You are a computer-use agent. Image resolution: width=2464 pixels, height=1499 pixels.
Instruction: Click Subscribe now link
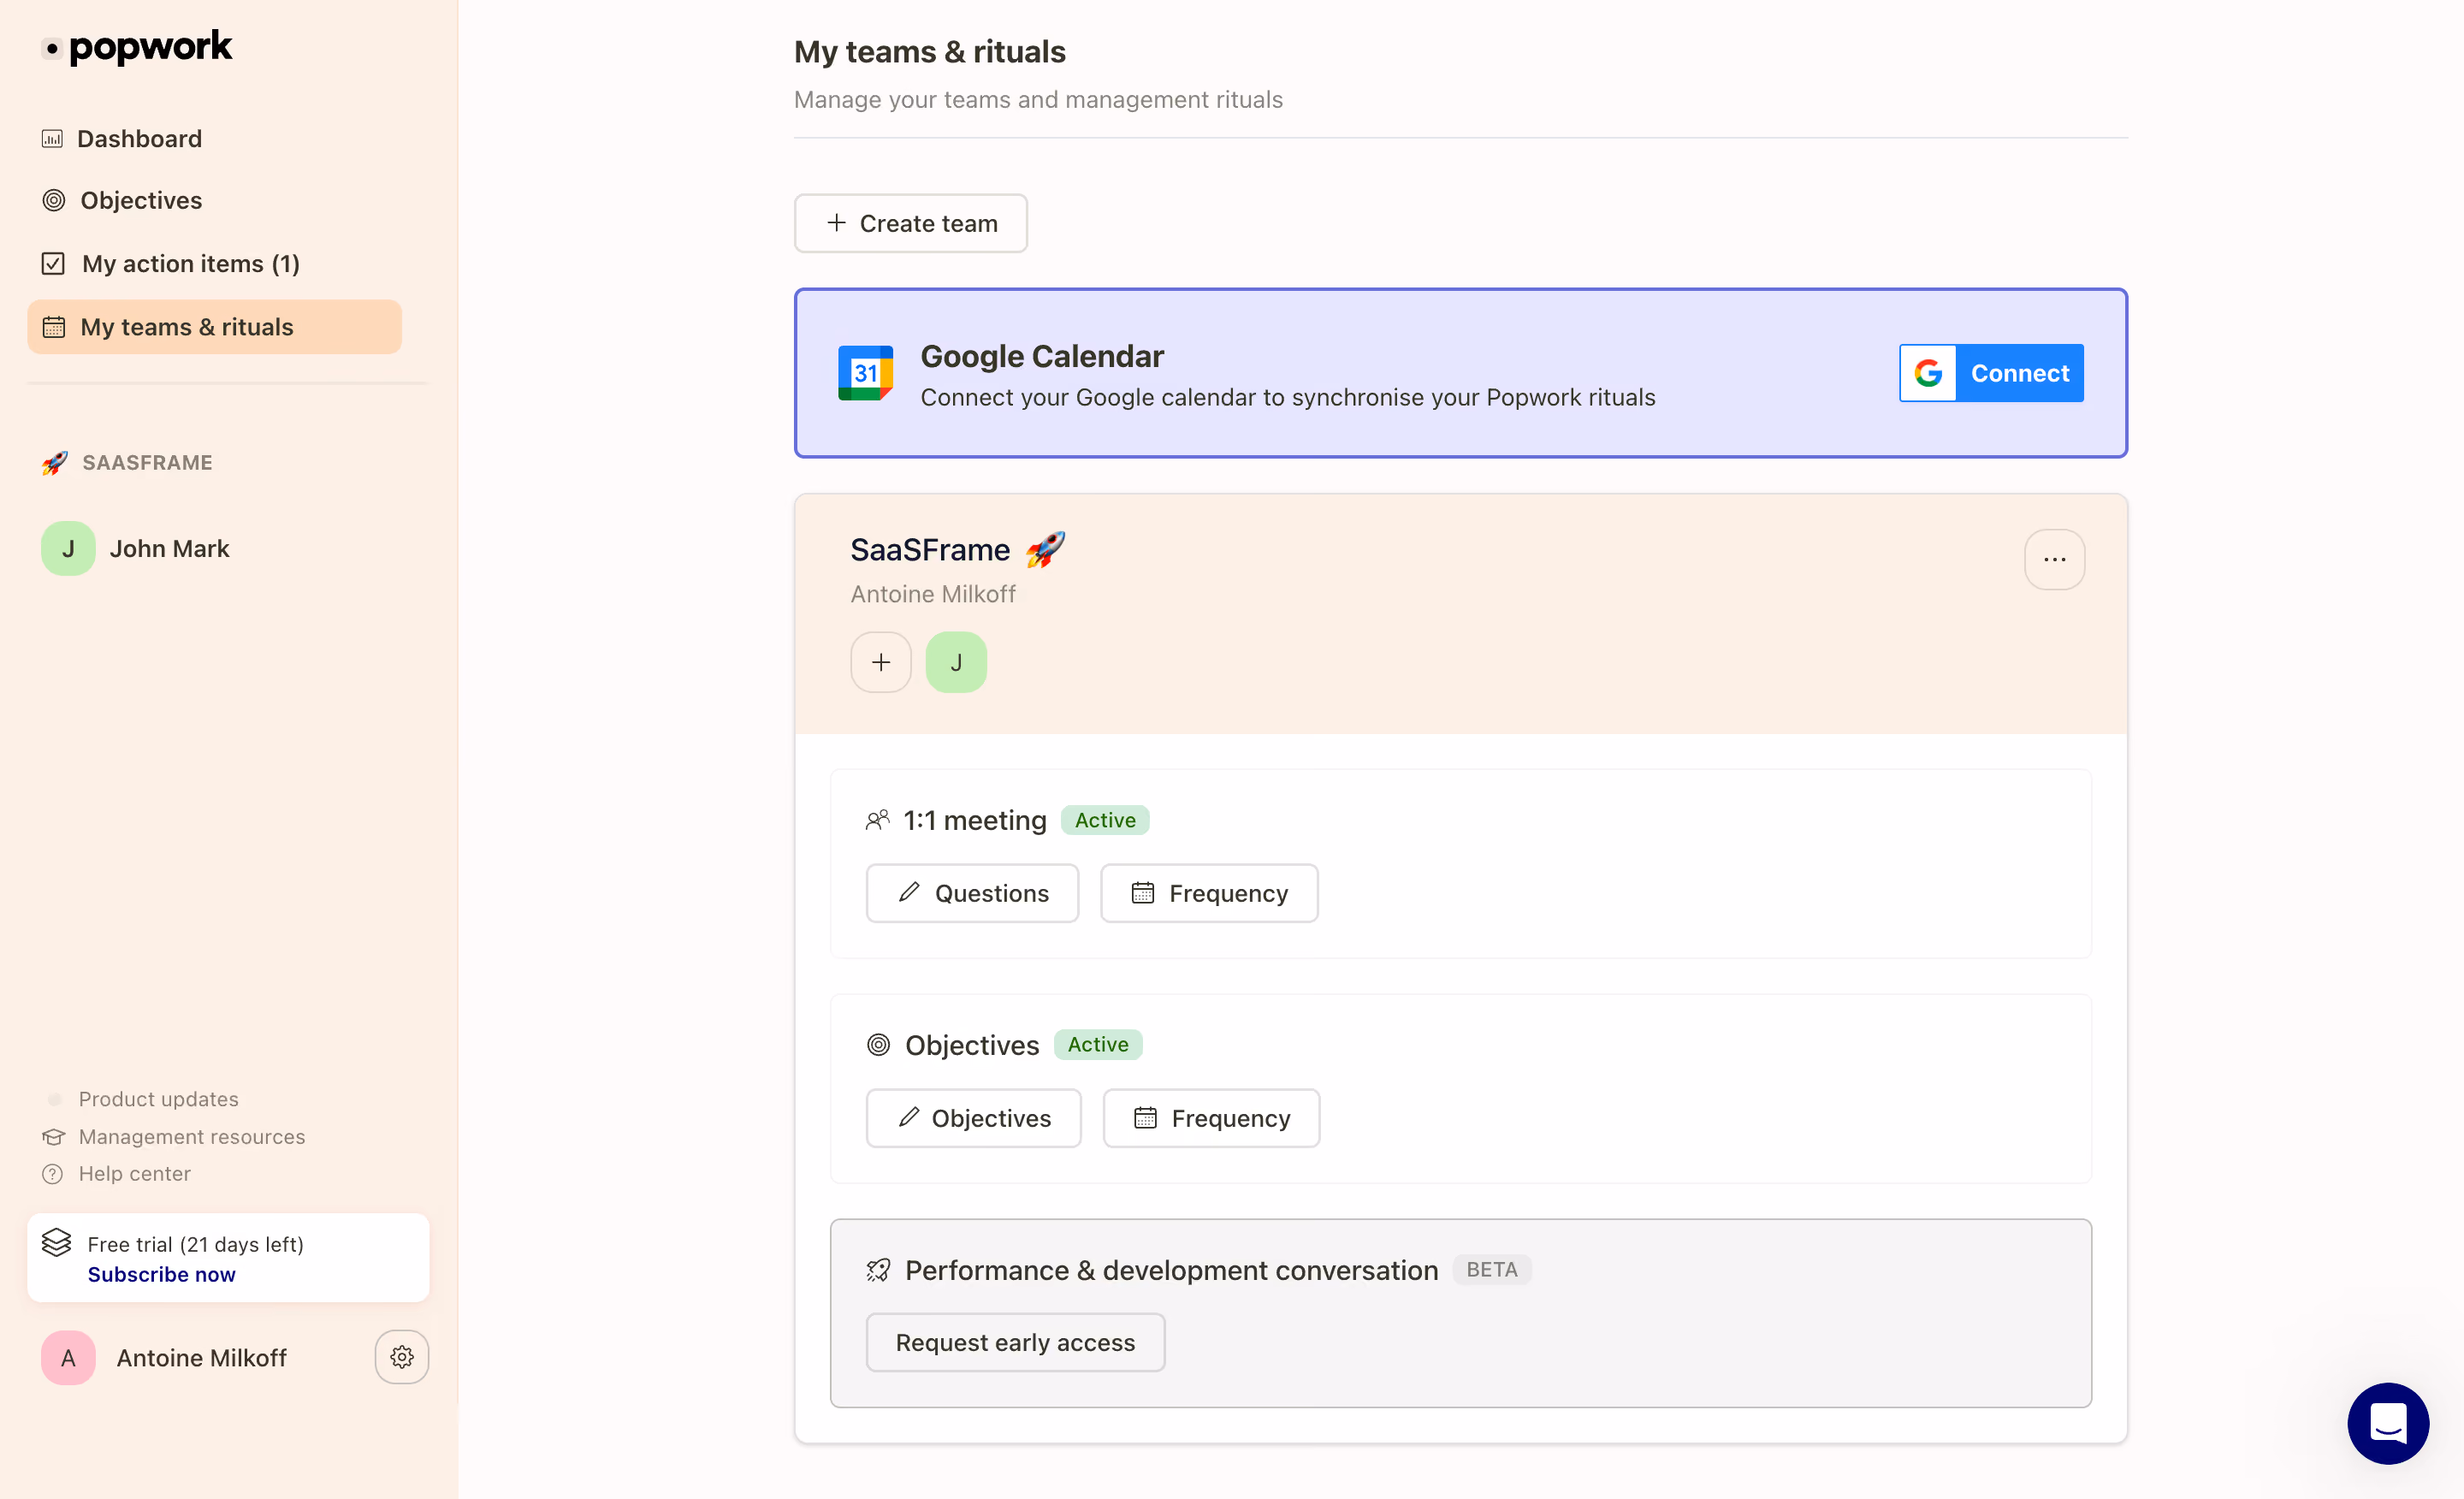tap(161, 1275)
